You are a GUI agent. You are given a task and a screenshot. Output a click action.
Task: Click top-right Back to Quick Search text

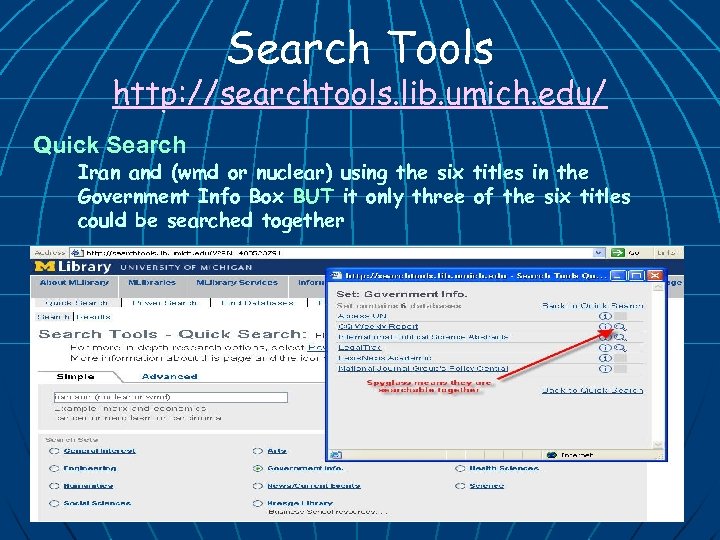pyautogui.click(x=592, y=305)
